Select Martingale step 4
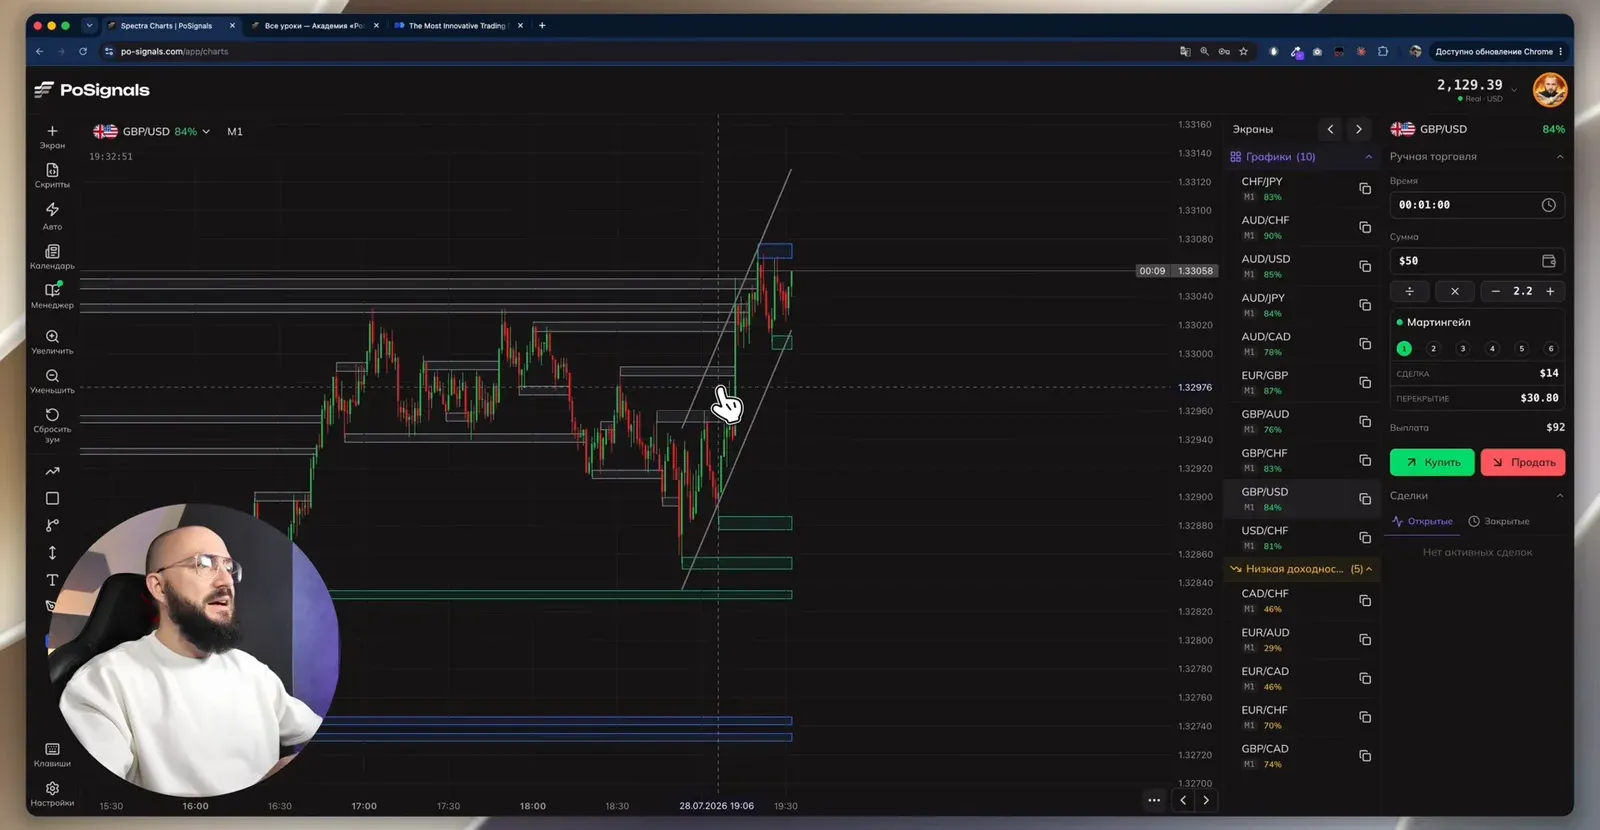The image size is (1600, 830). pos(1492,349)
